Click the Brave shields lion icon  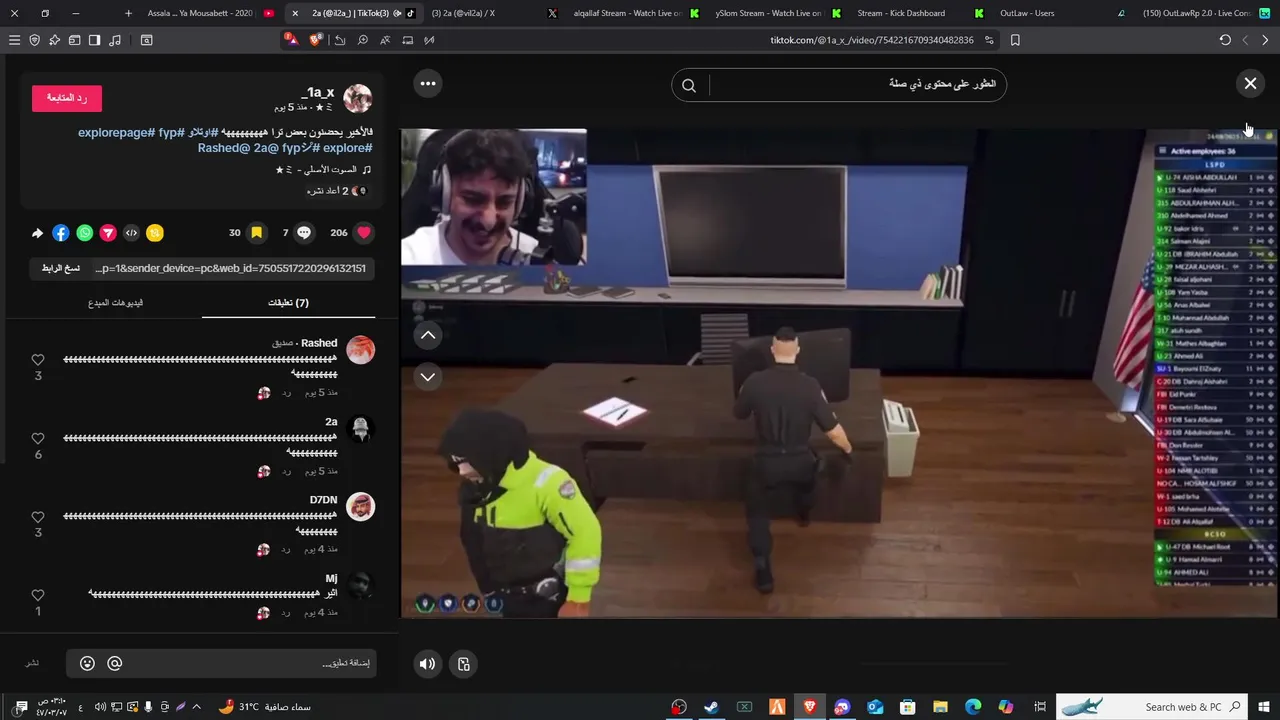[315, 40]
